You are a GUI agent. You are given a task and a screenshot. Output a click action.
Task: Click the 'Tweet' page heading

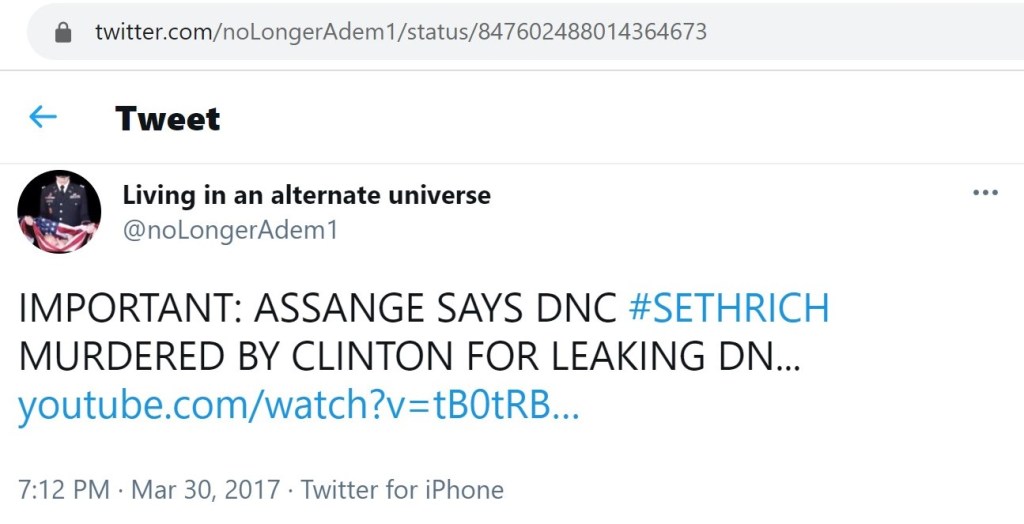tap(168, 119)
